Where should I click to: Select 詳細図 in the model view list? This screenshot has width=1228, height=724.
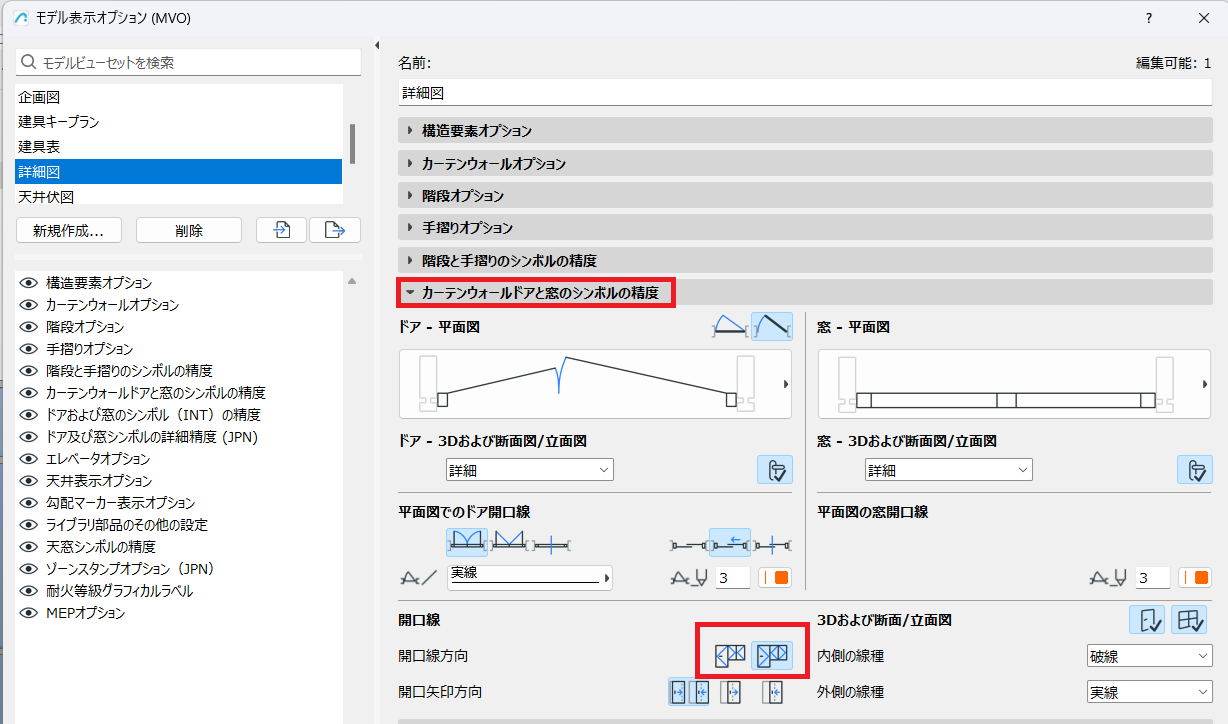coord(179,172)
